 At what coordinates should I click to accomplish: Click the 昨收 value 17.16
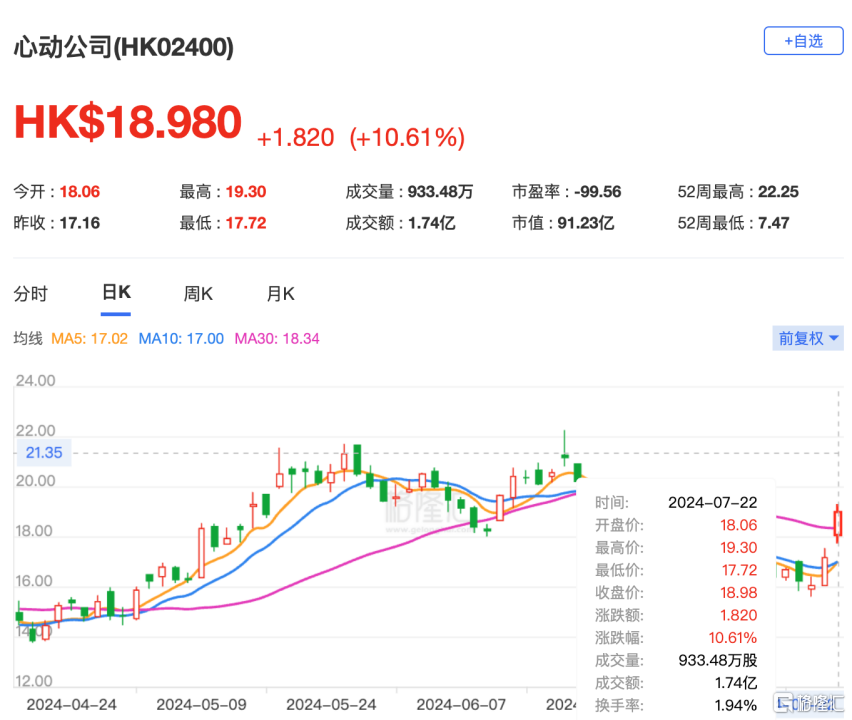[80, 223]
